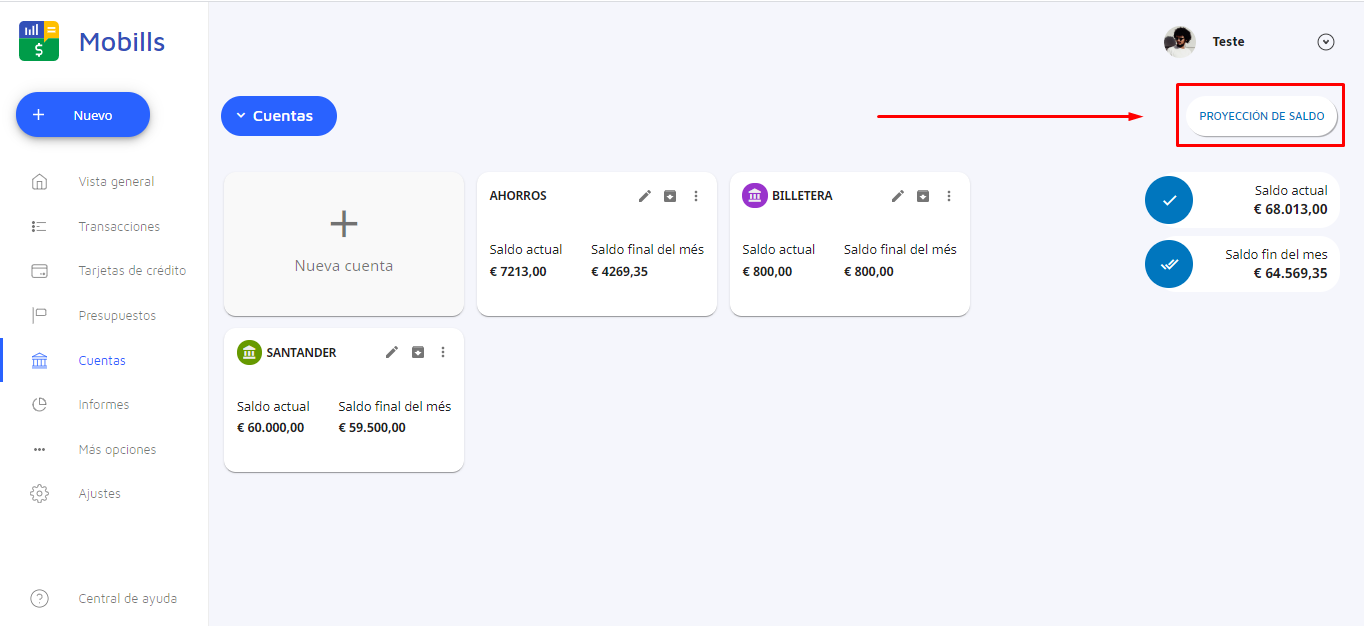Navigate to Presupuestos in sidebar

(117, 316)
